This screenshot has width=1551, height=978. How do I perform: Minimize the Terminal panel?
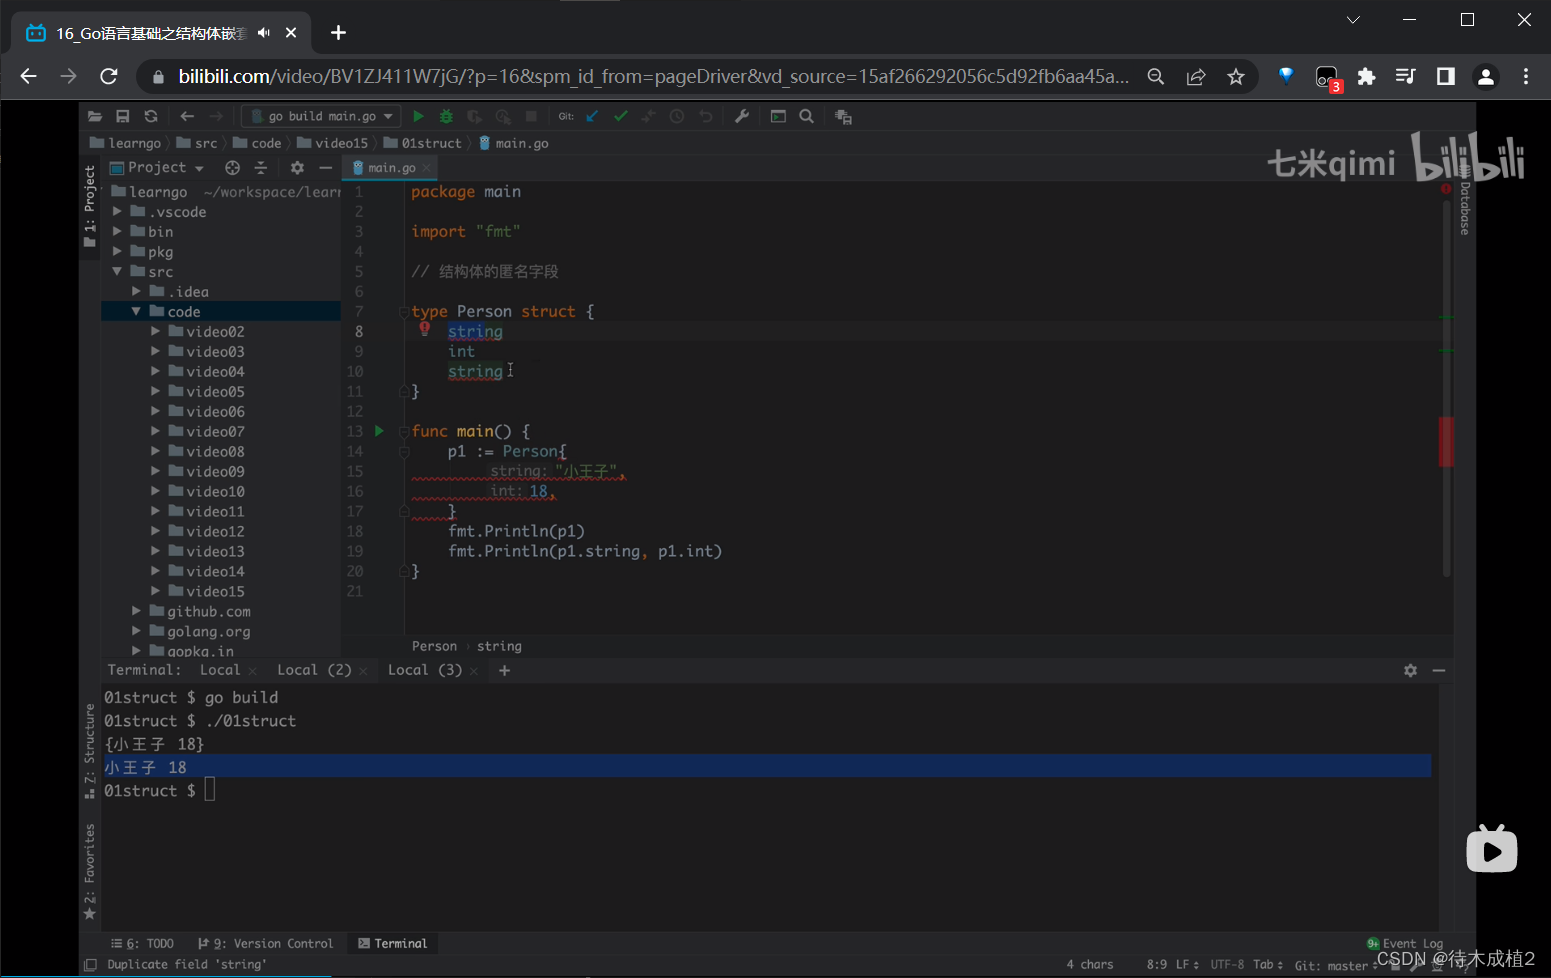tap(1439, 671)
